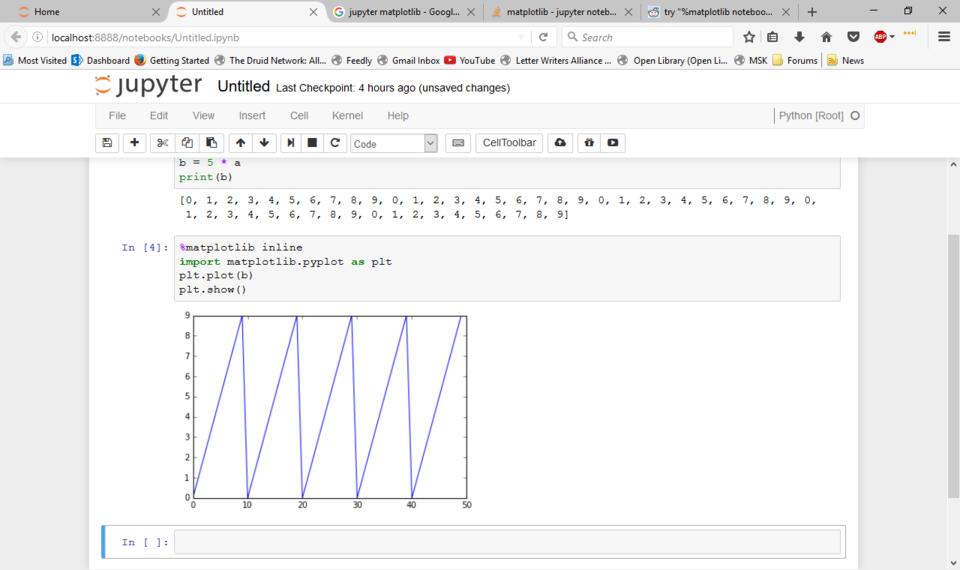This screenshot has width=960, height=570.
Task: Save notebook with the floppy disk icon
Action: 108,143
